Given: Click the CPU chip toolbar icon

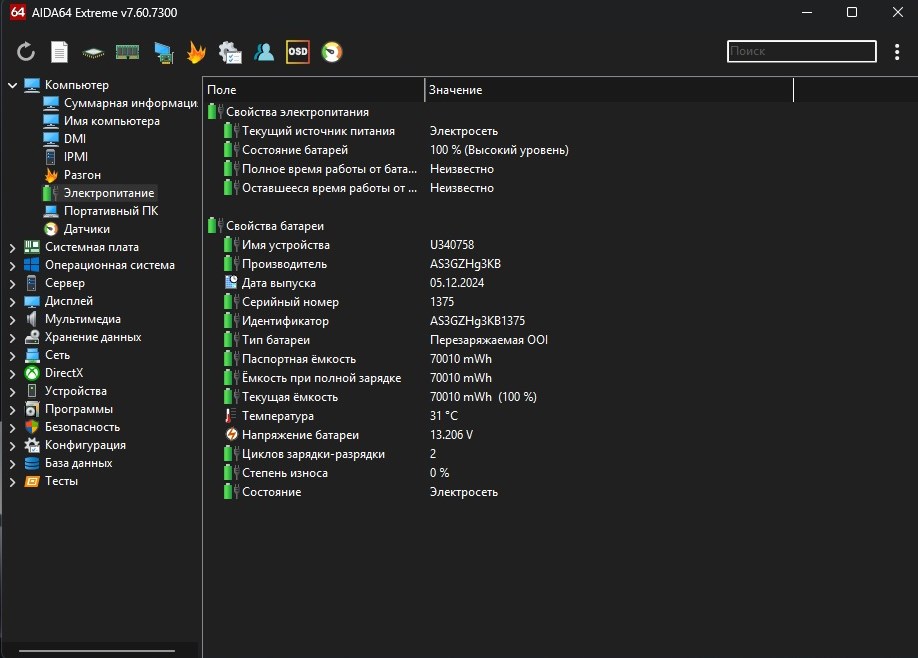Looking at the screenshot, I should [93, 52].
